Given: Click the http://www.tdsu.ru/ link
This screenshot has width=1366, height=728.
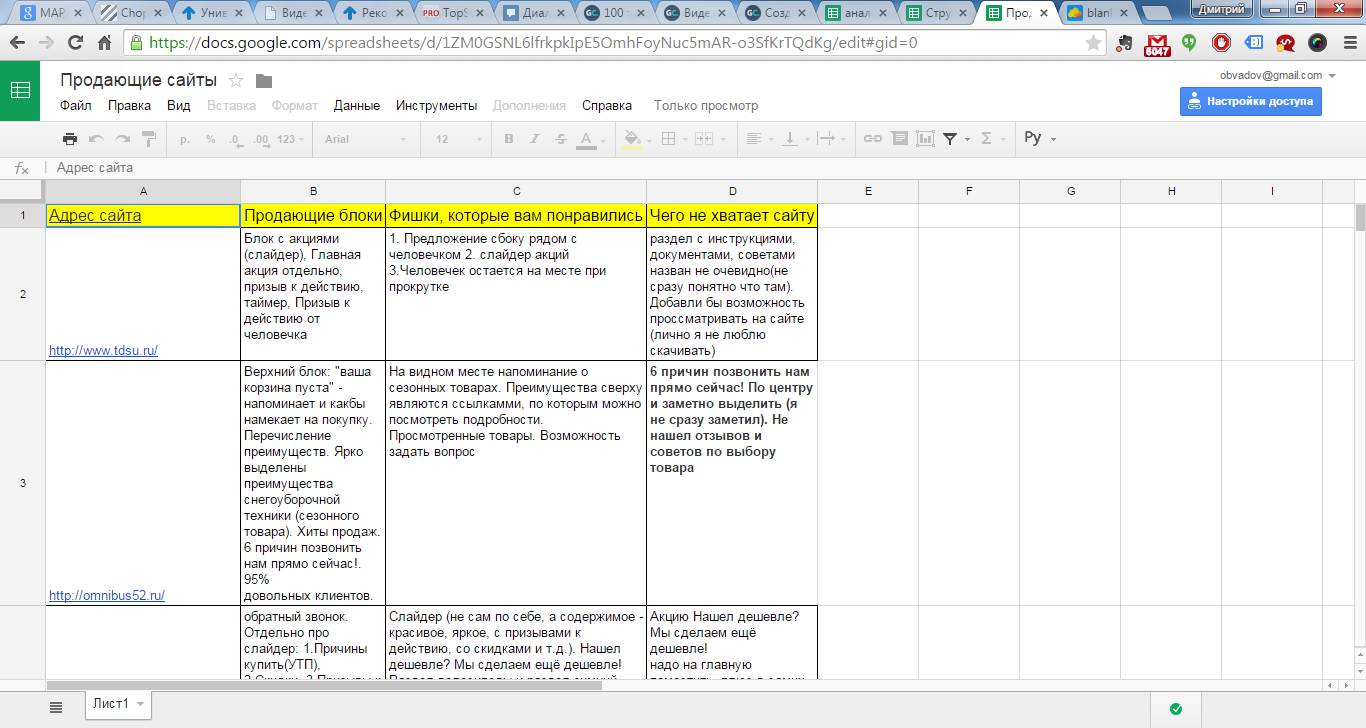Looking at the screenshot, I should (x=103, y=351).
